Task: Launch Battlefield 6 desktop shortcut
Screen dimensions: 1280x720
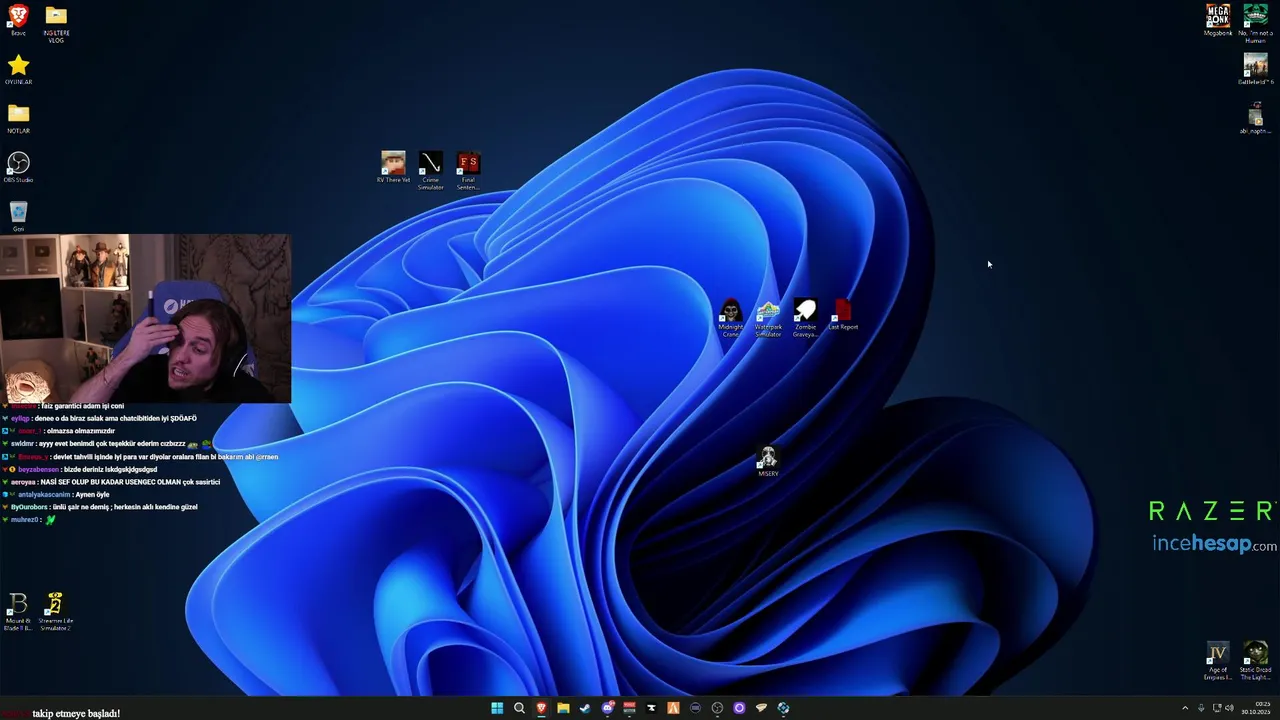Action: click(x=1256, y=69)
